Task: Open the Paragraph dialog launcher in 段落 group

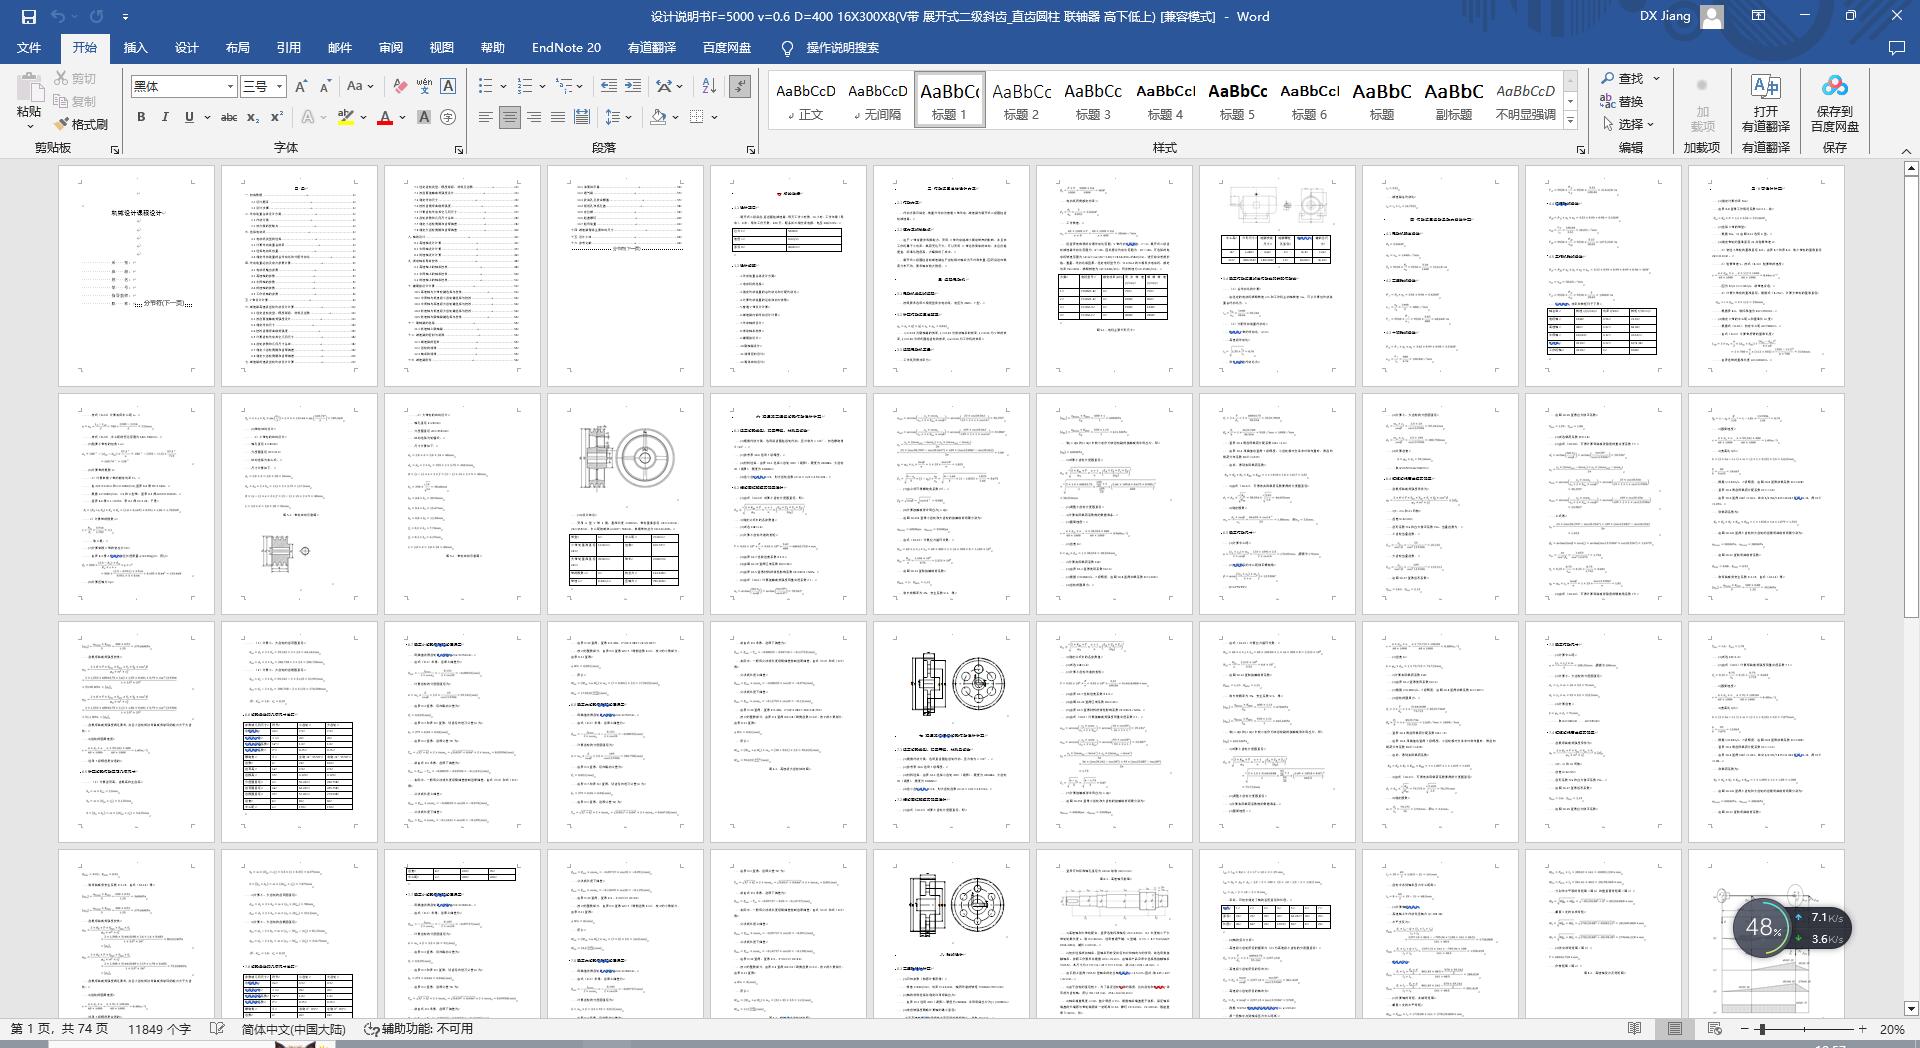Action: click(751, 149)
